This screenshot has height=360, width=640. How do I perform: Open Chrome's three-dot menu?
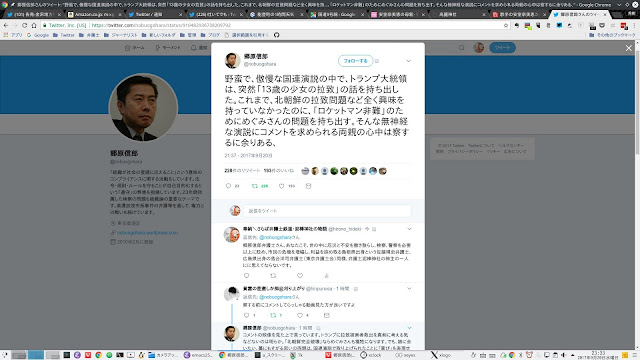633,25
